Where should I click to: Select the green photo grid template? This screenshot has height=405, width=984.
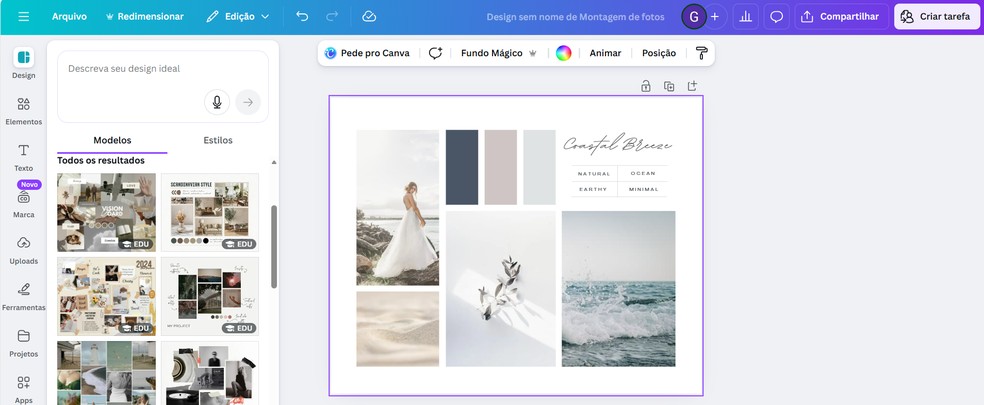point(106,373)
